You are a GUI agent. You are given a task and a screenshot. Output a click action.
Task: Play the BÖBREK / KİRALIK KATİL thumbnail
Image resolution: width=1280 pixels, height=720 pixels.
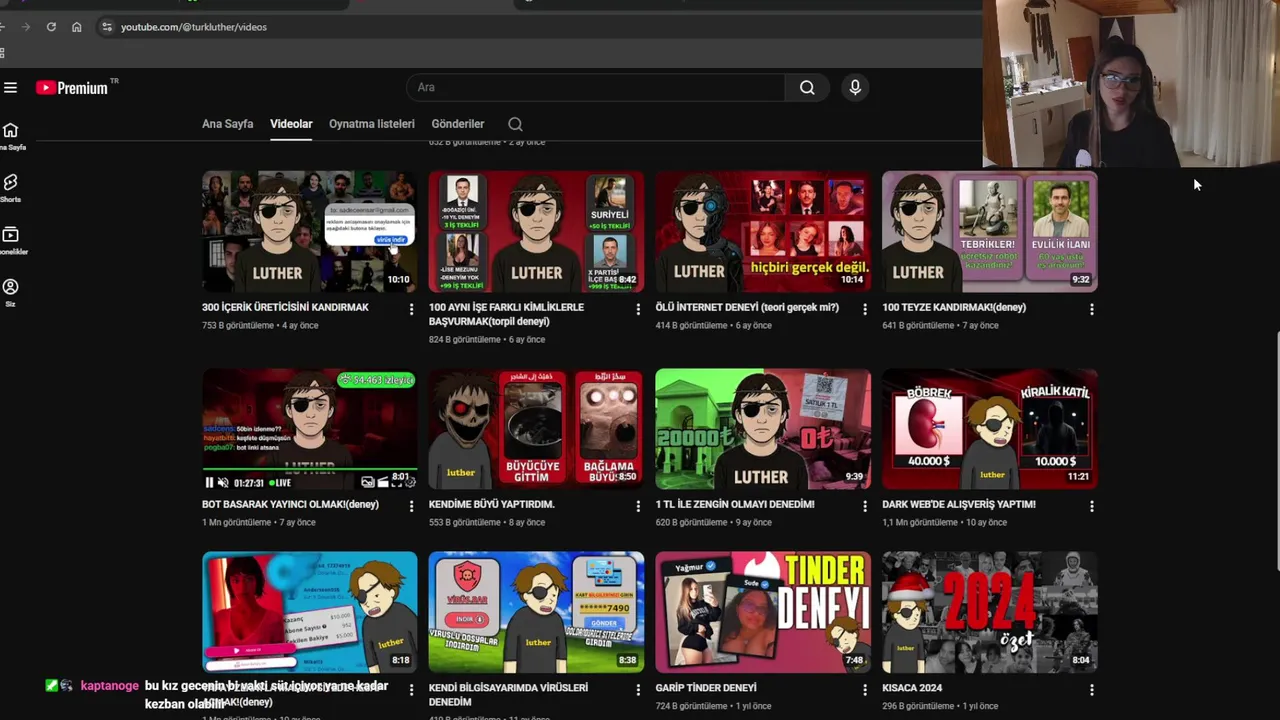click(x=990, y=429)
